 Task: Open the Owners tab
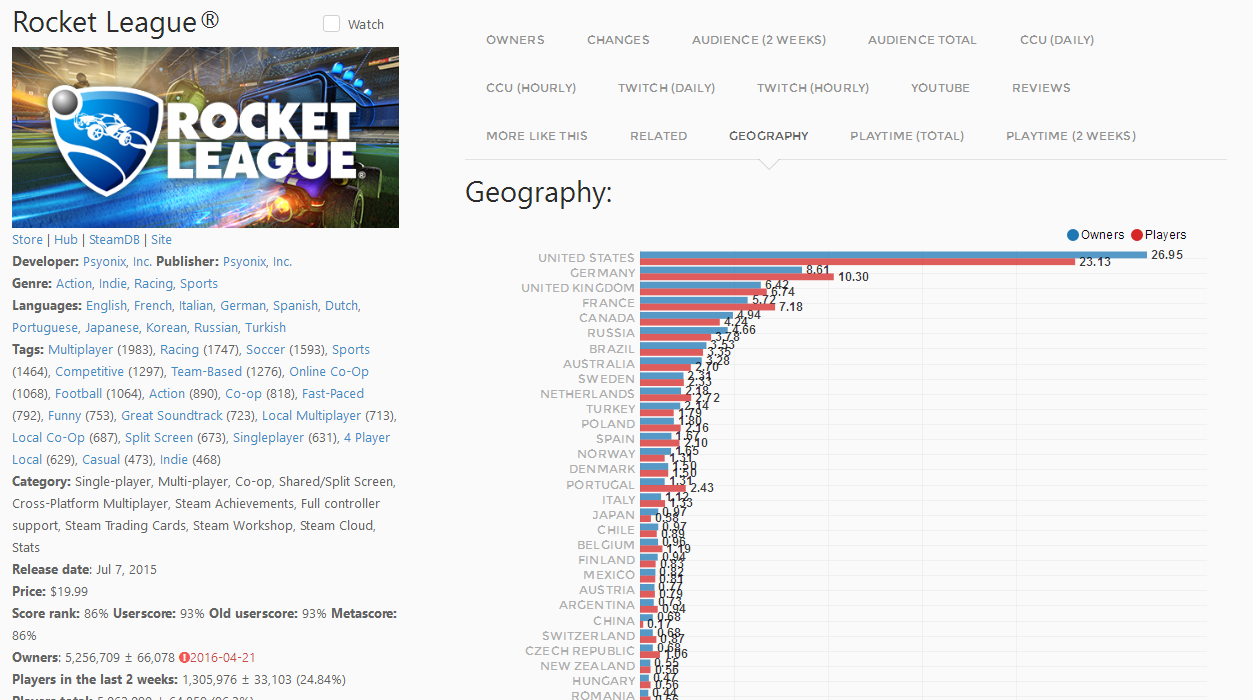coord(515,40)
